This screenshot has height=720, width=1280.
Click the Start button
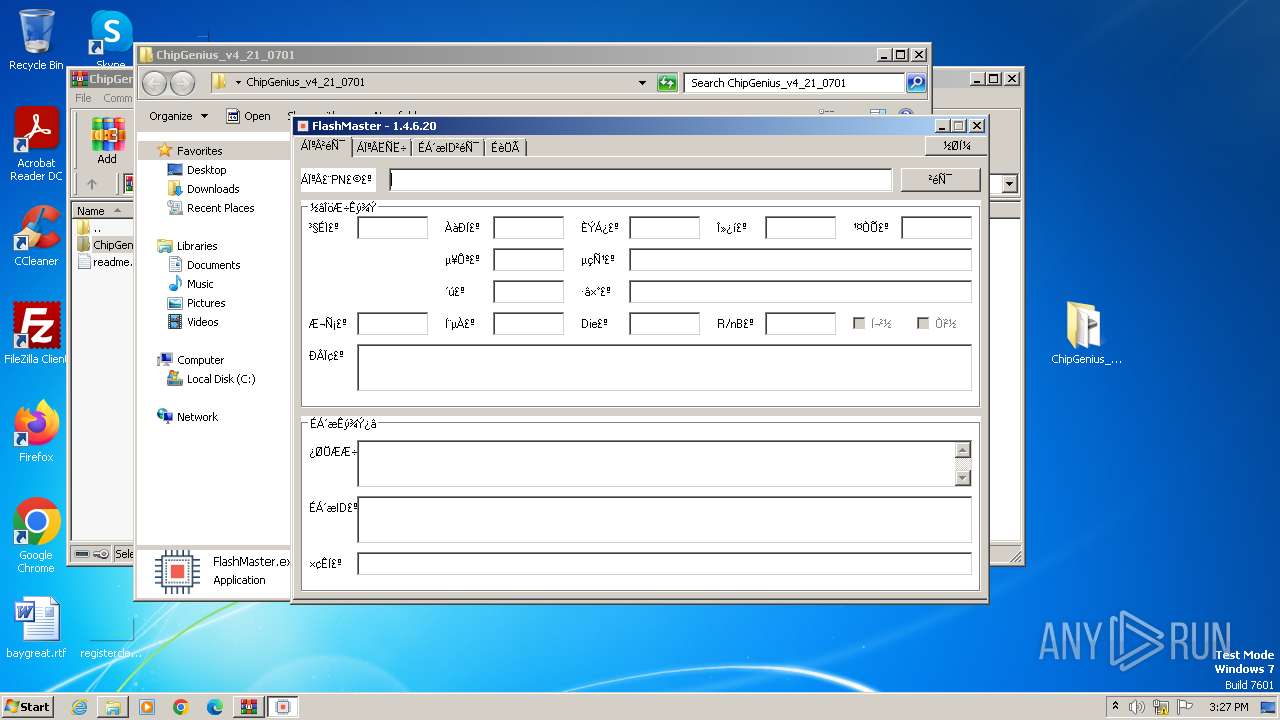coord(28,707)
